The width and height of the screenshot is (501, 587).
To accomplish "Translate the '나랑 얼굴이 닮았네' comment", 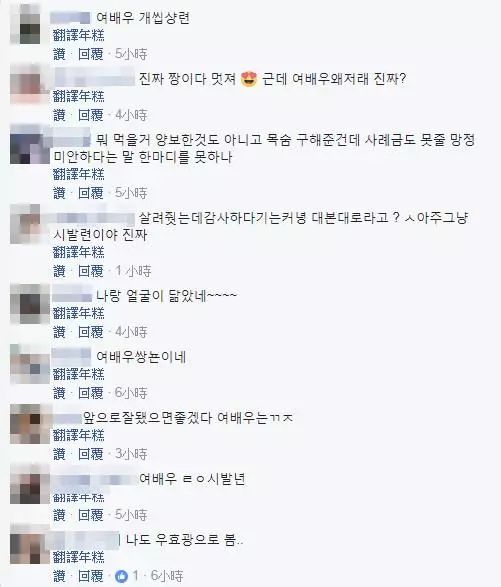I will (79, 313).
